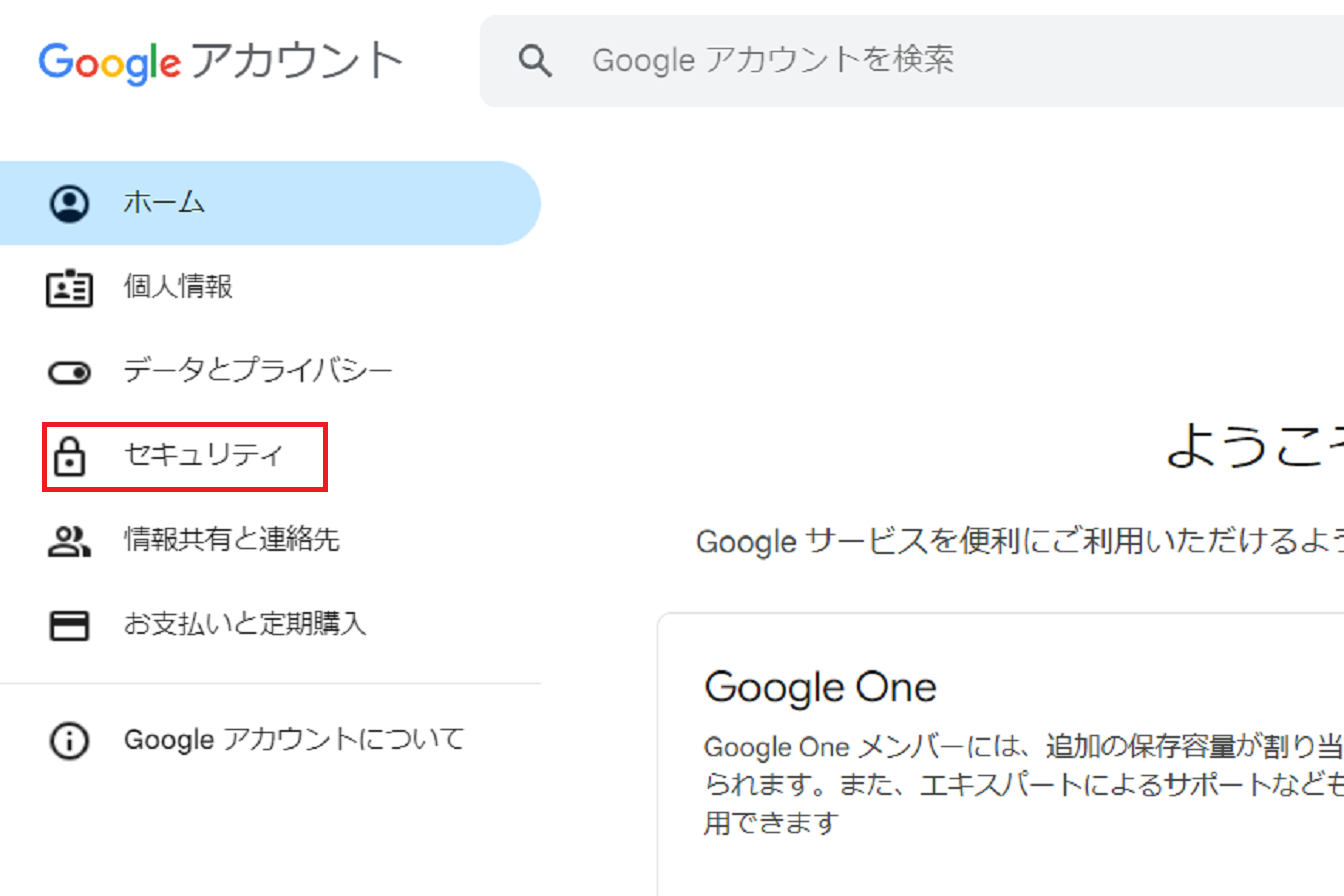Click the Home profile icon in sidebar
Screen dimensions: 1344x896
tap(69, 203)
